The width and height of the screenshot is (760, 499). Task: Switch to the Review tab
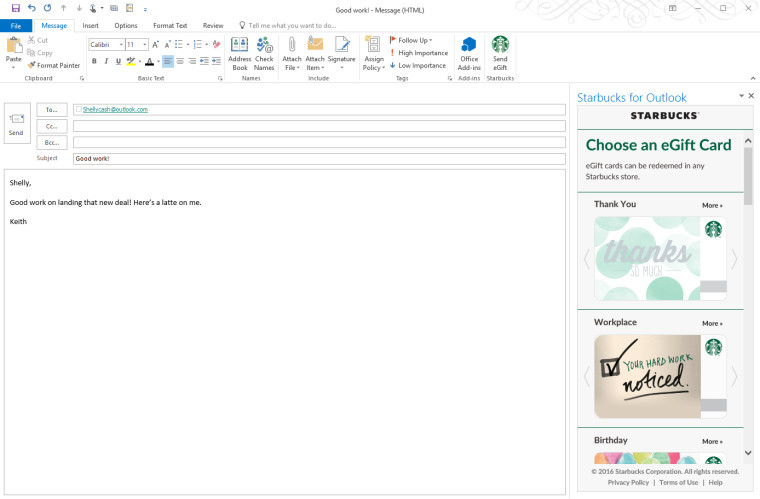click(x=213, y=26)
